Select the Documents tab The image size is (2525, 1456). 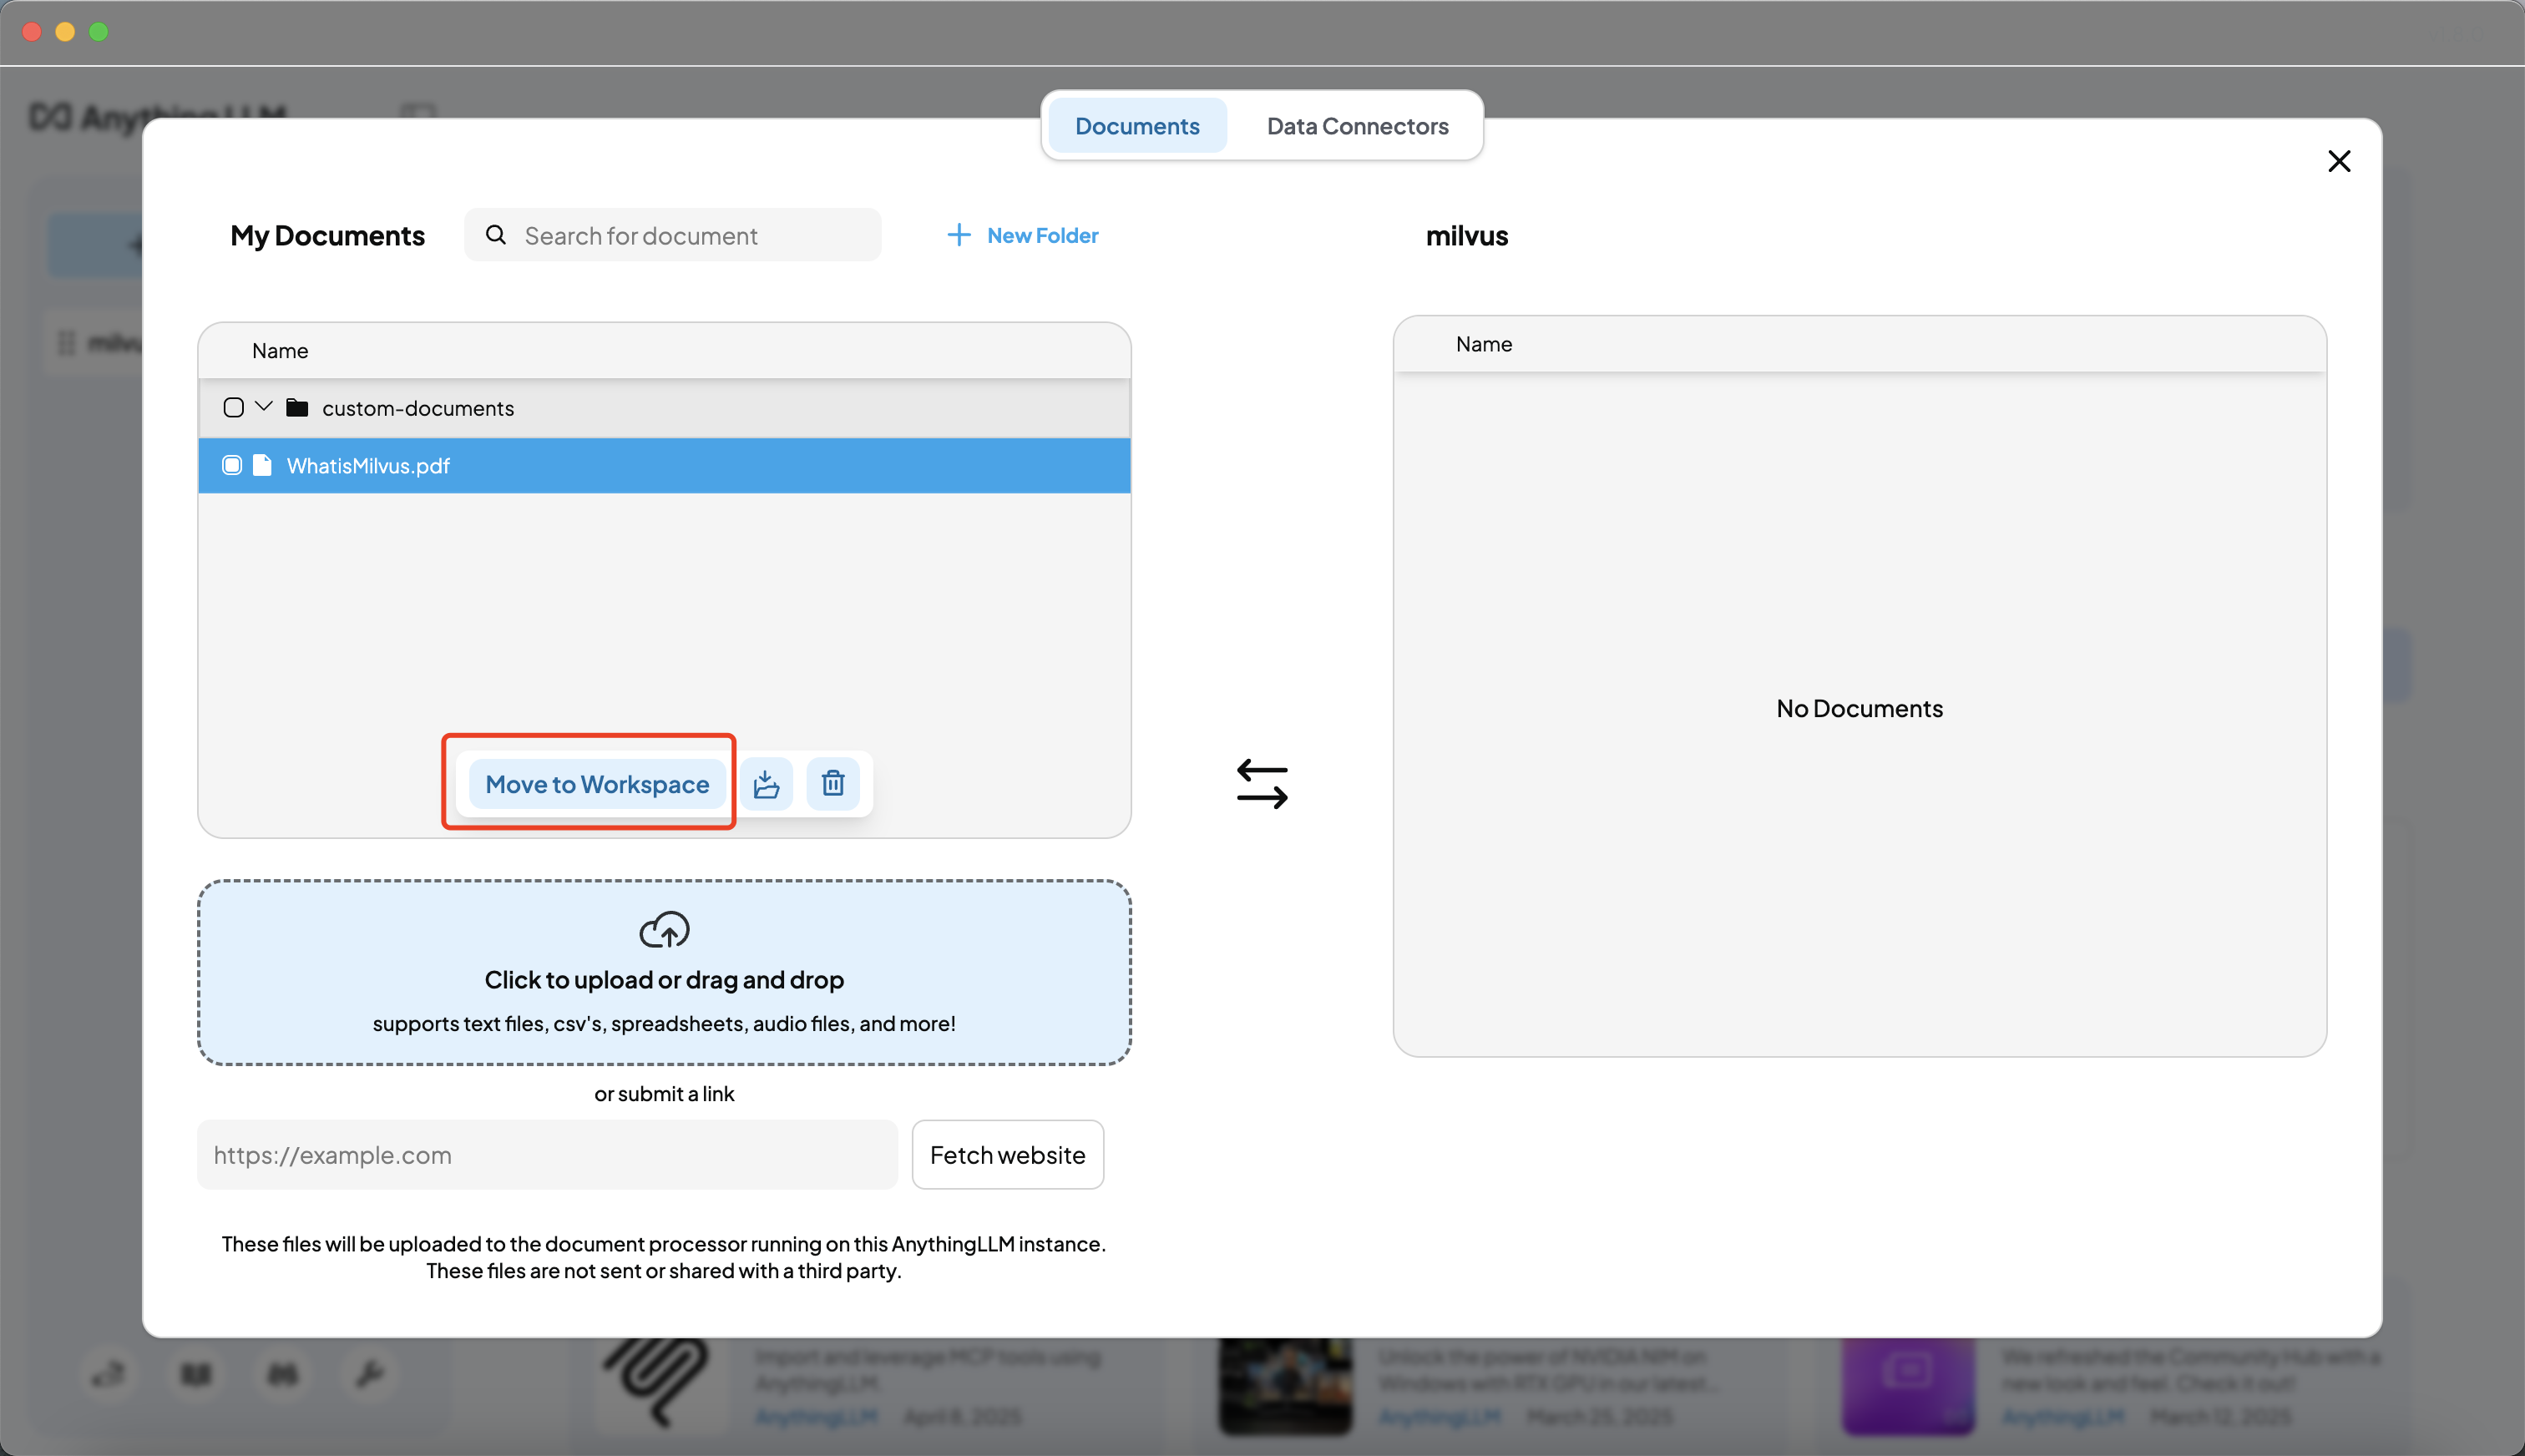(1136, 125)
